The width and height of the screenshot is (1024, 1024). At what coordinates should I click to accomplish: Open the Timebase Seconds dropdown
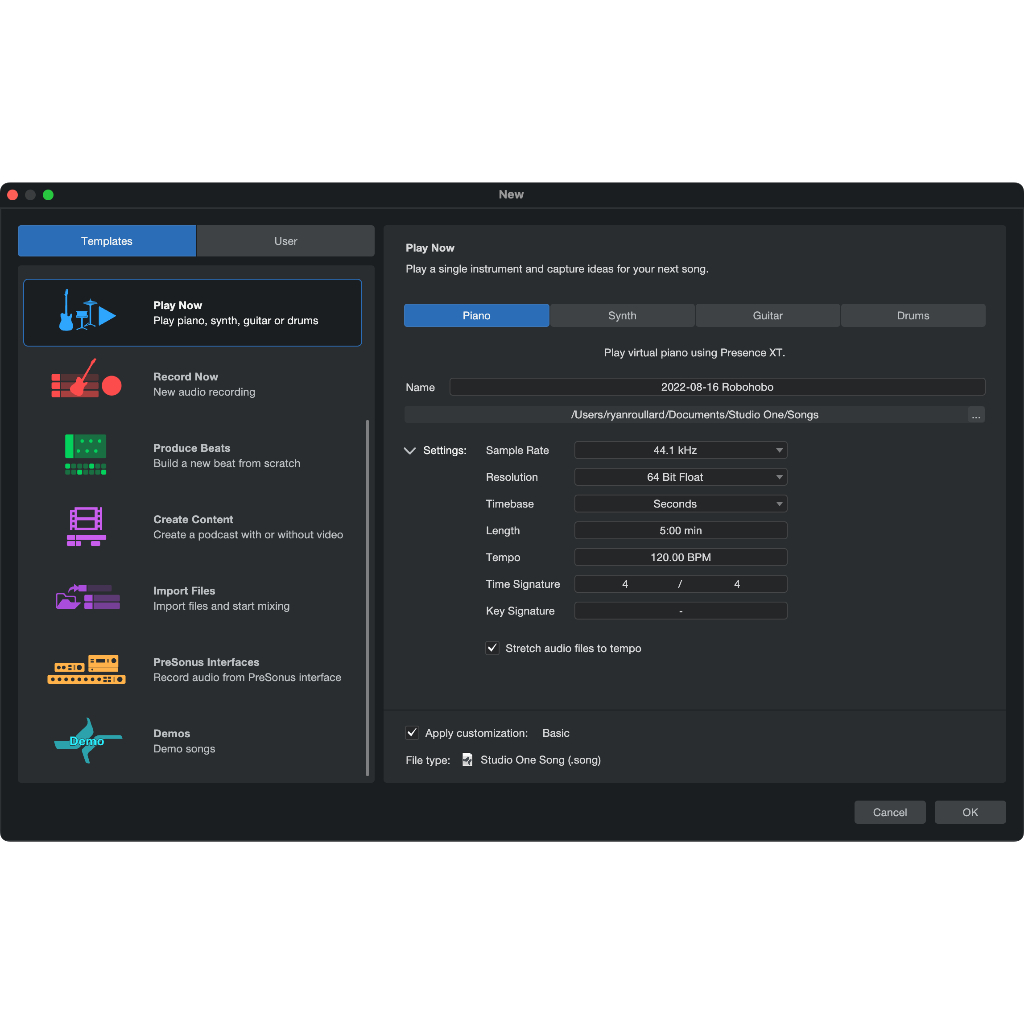pyautogui.click(x=680, y=504)
